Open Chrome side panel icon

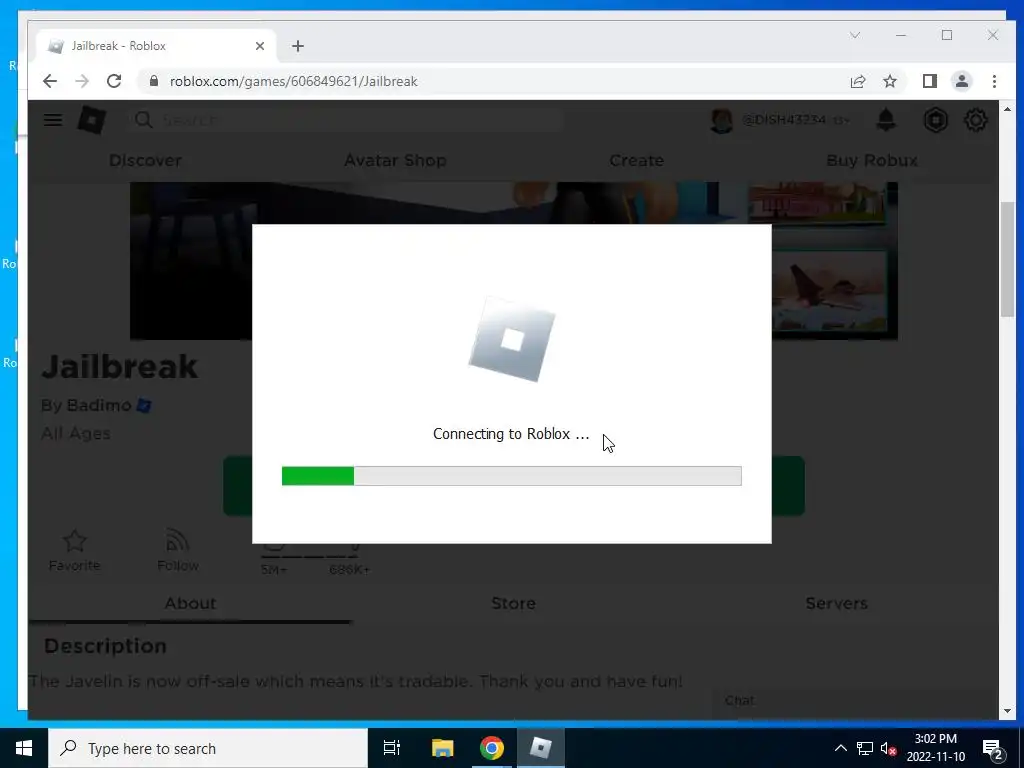pos(929,81)
